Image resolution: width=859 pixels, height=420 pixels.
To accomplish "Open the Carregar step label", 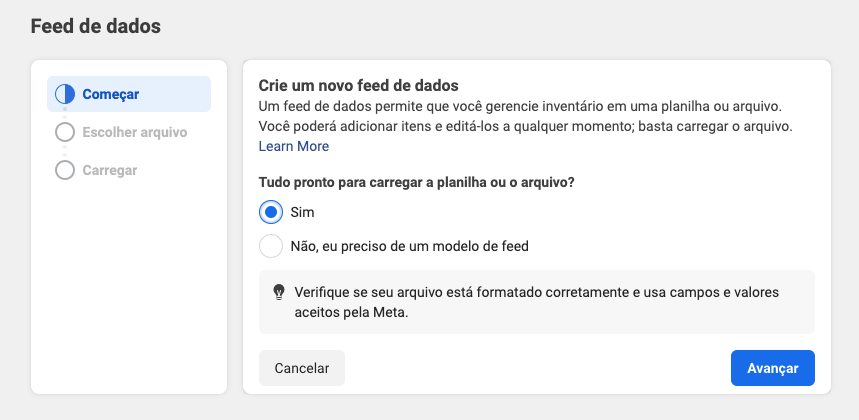I will tap(110, 170).
